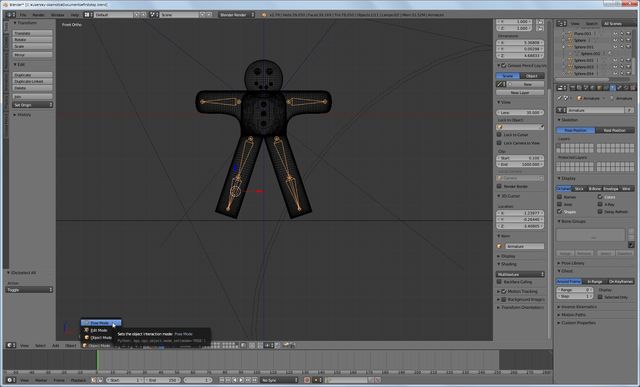Open the World properties tab icon
The width and height of the screenshot is (640, 387).
592,87
